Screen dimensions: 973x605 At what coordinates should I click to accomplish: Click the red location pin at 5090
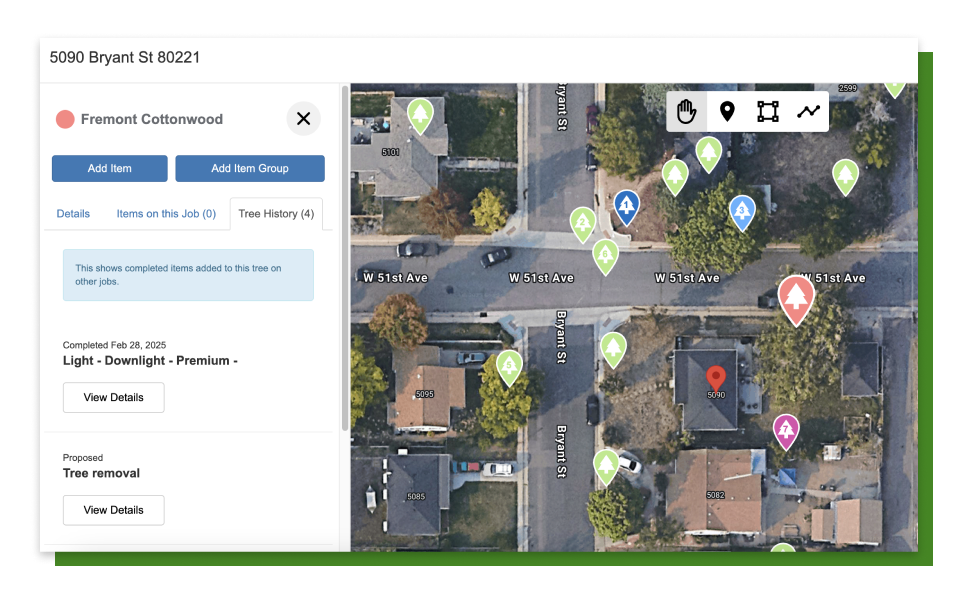pyautogui.click(x=716, y=378)
